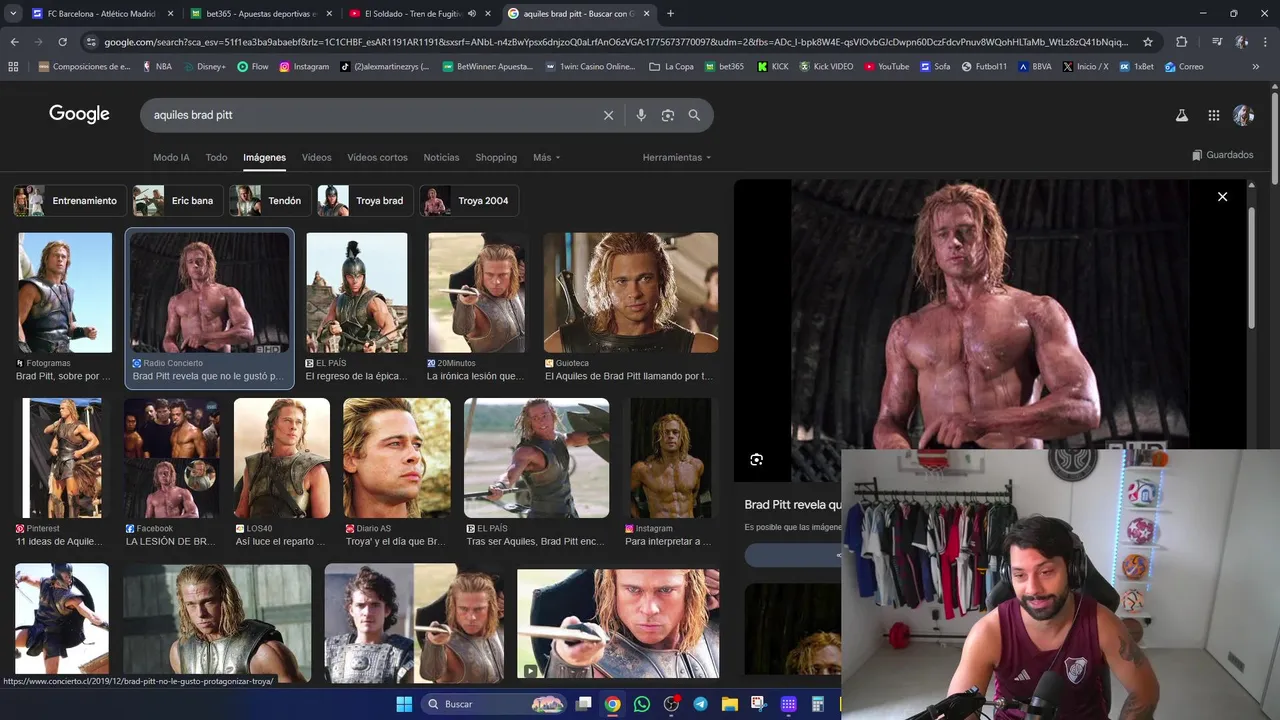Open the Diario AS image result
This screenshot has height=720, width=1280.
397,458
